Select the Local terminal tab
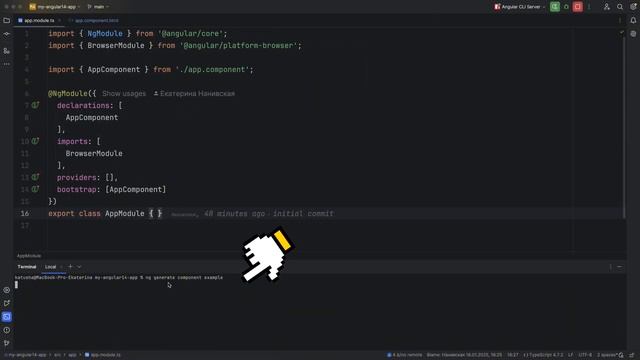 point(51,267)
